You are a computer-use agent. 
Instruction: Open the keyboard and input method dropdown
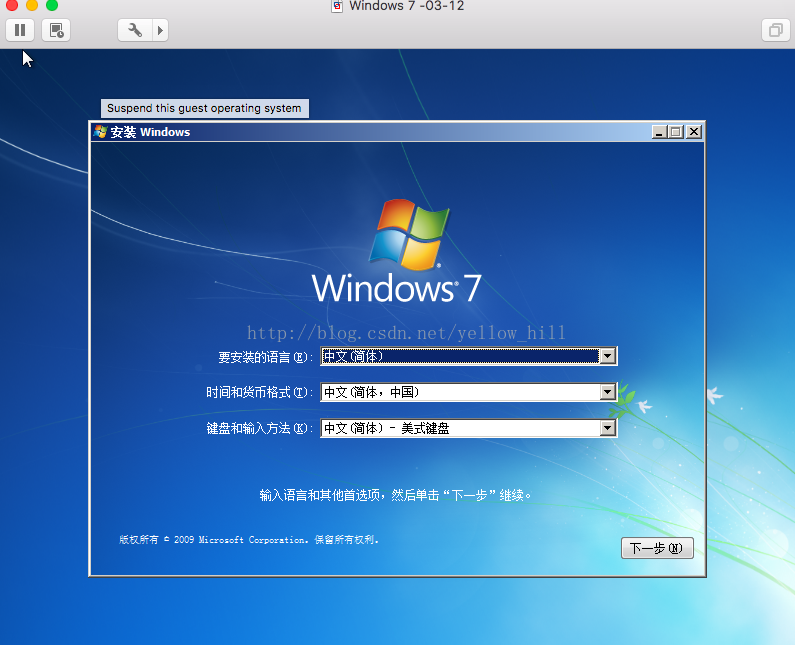coord(607,428)
